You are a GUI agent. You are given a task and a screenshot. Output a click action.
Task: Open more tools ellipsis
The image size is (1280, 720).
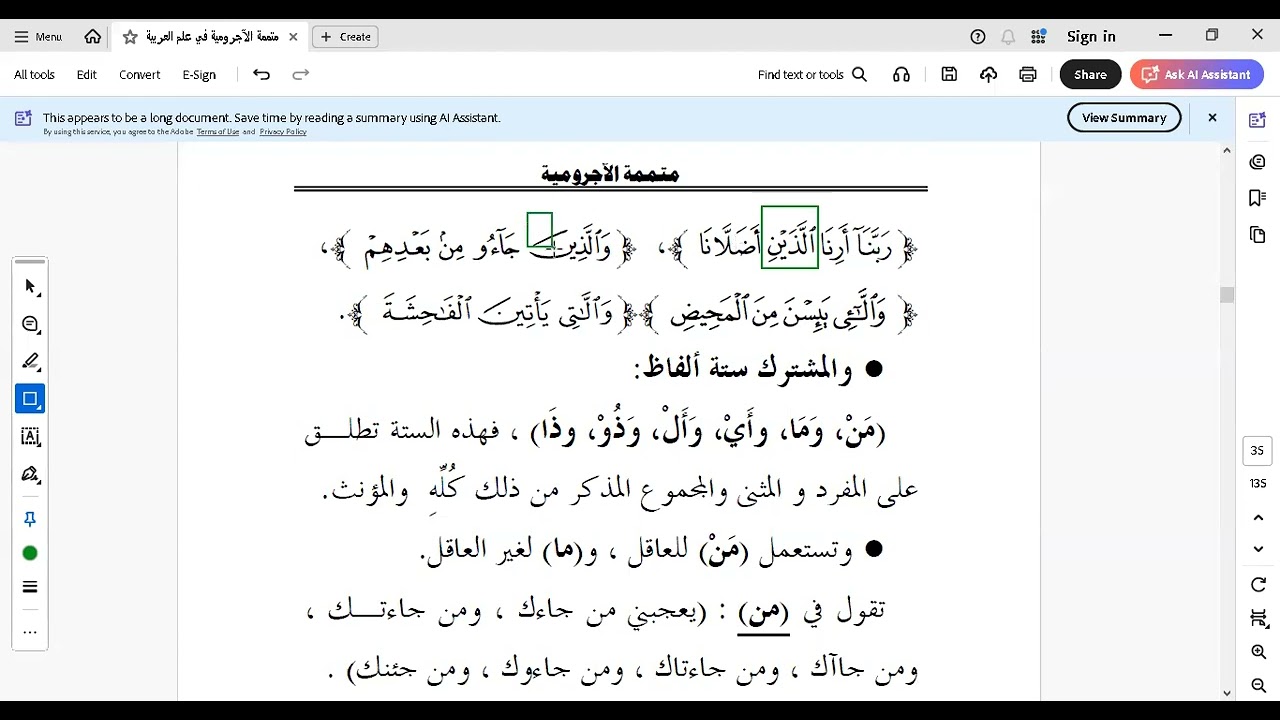[30, 632]
